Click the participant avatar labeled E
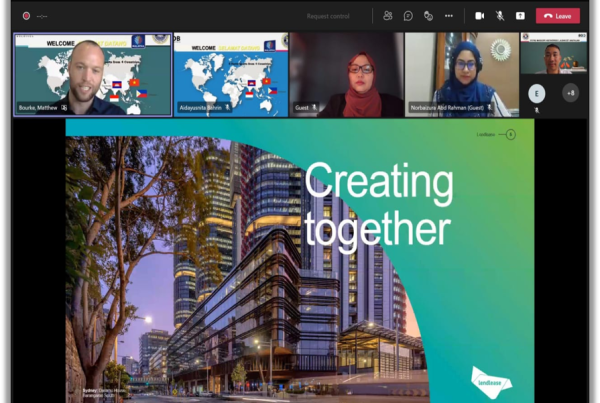600x403 pixels. click(x=536, y=93)
